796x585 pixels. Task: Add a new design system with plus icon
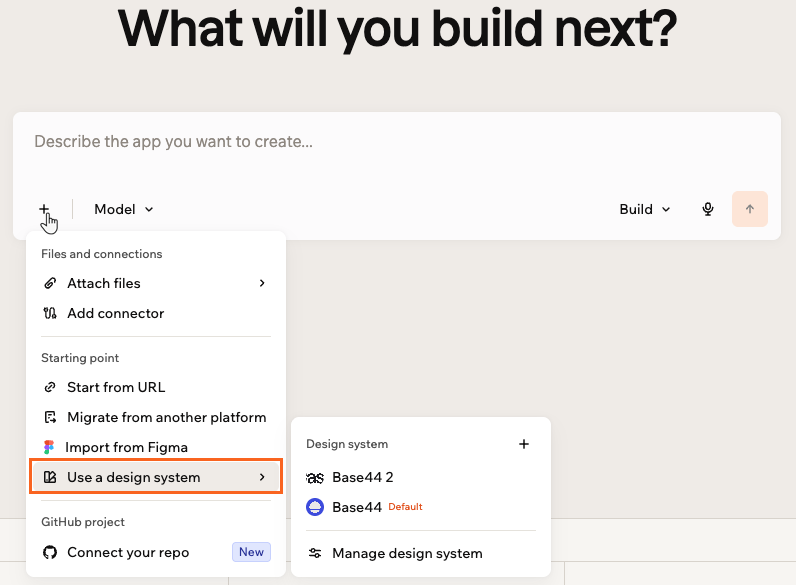click(524, 444)
